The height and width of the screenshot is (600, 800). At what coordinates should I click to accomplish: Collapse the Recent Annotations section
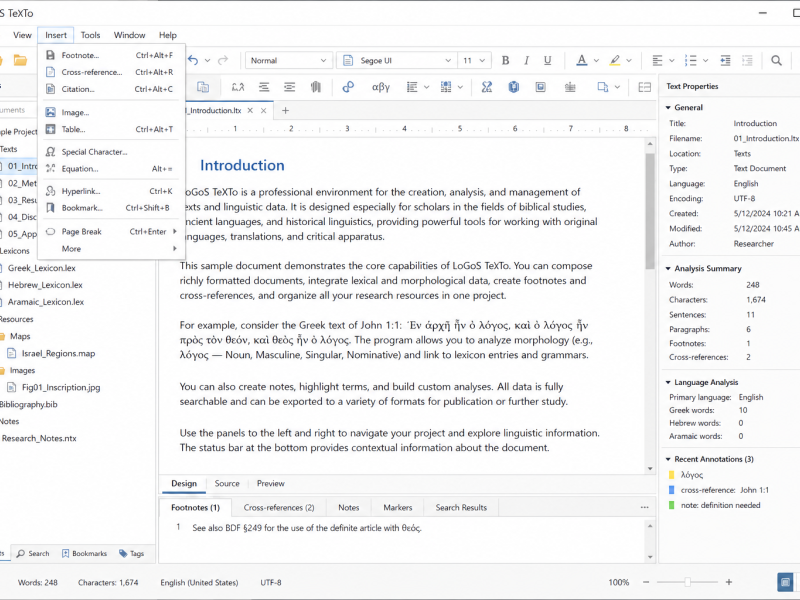tap(668, 459)
